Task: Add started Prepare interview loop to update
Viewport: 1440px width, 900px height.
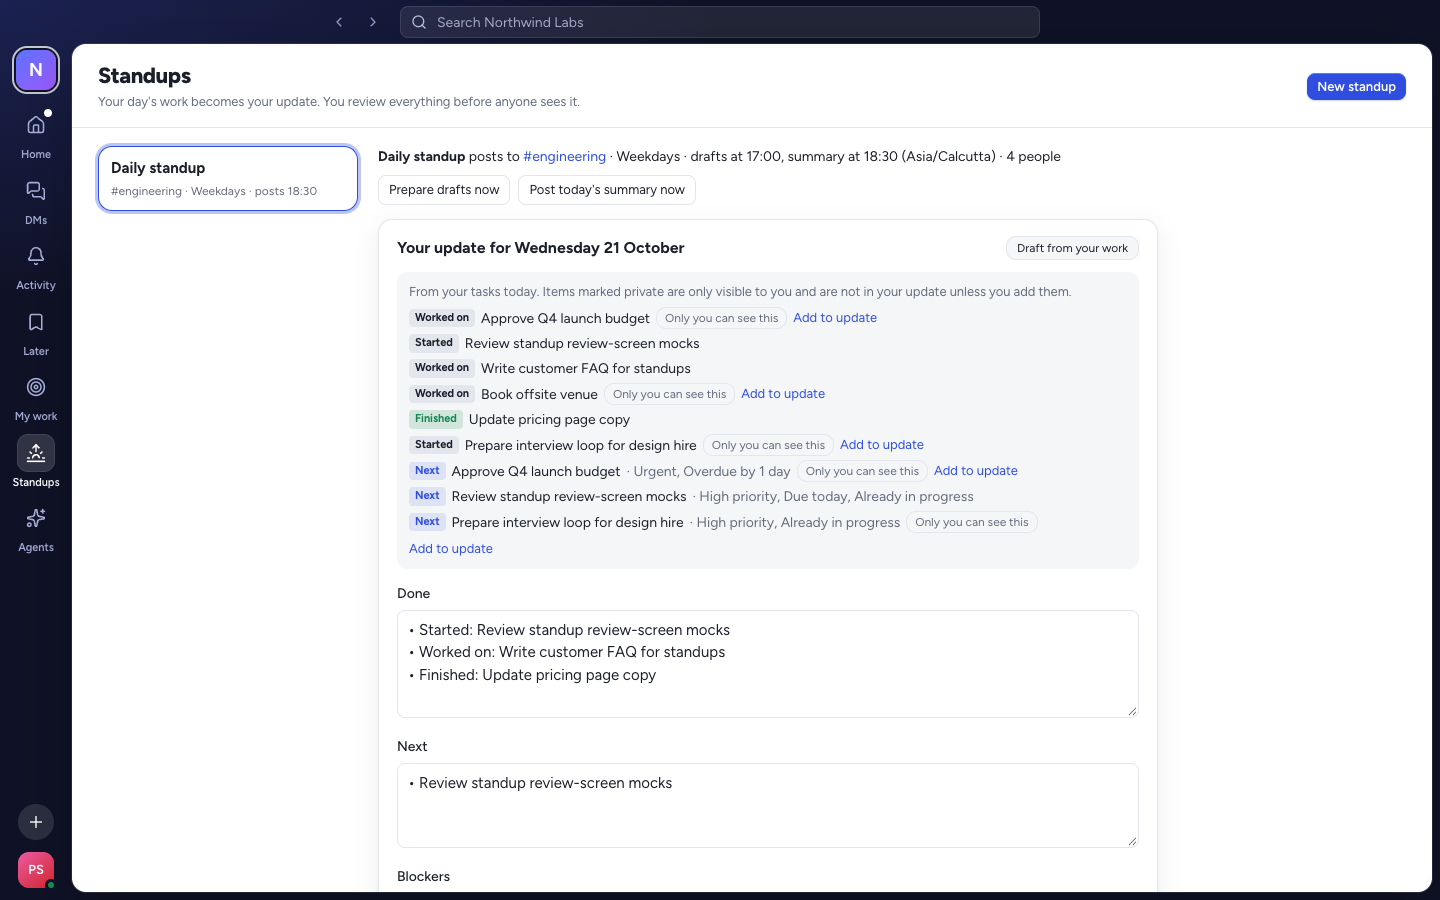Action: pos(882,445)
